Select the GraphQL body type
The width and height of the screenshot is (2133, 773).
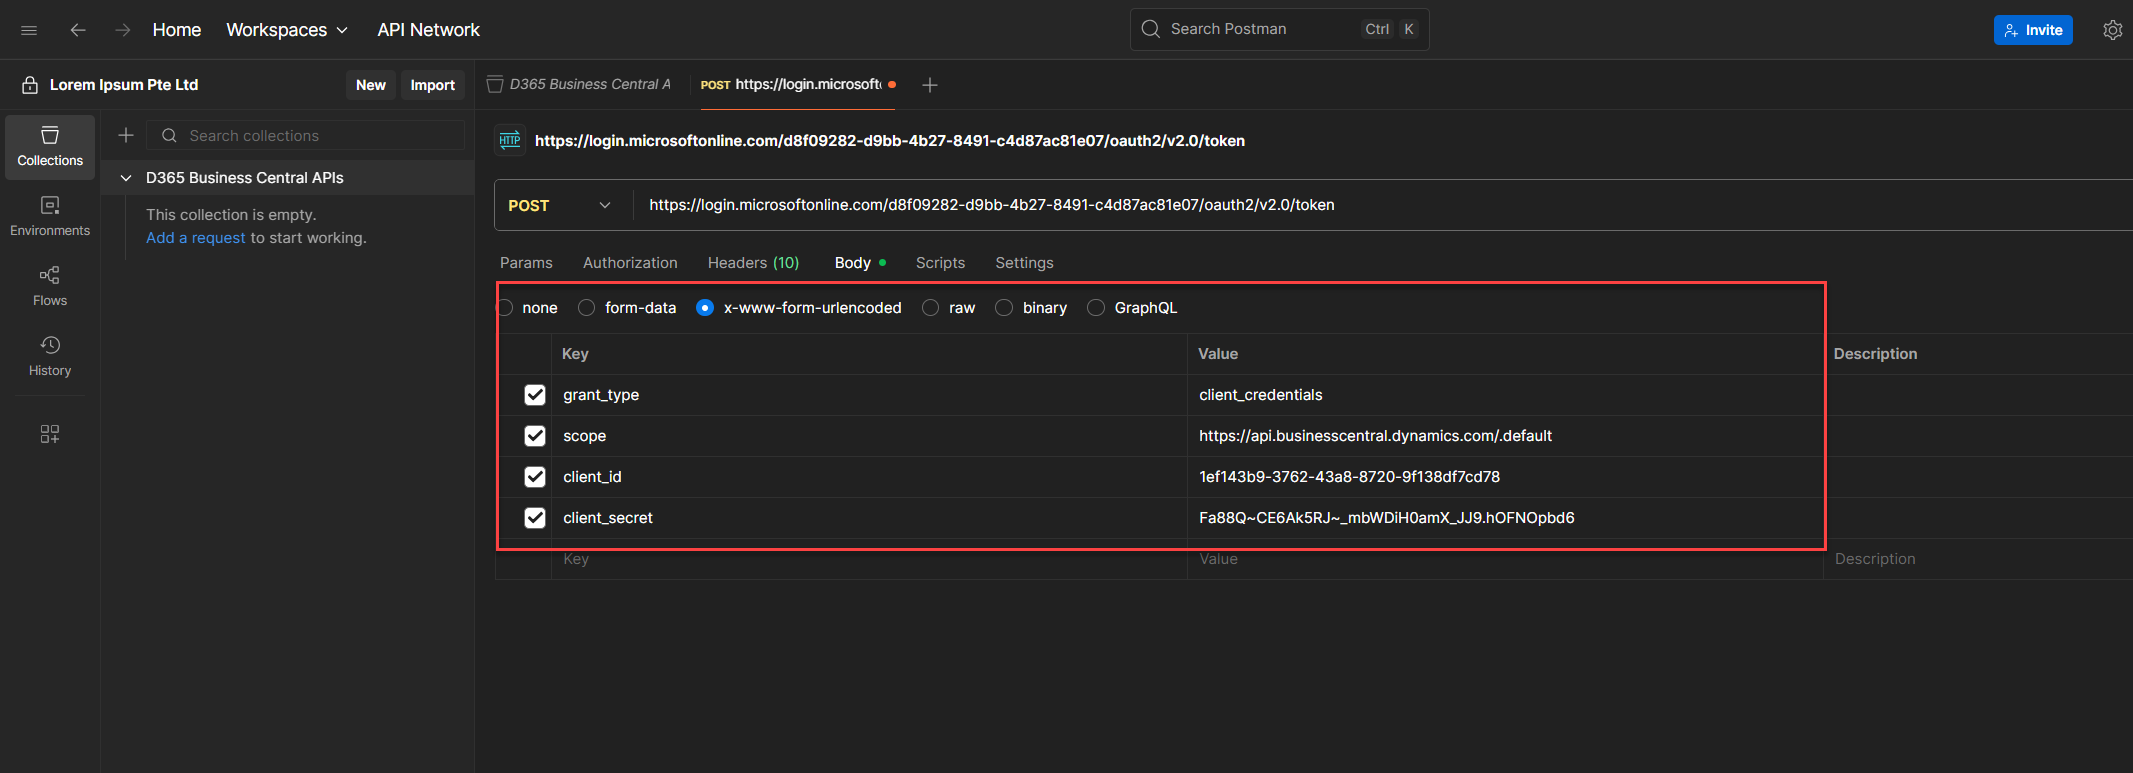tap(1096, 308)
